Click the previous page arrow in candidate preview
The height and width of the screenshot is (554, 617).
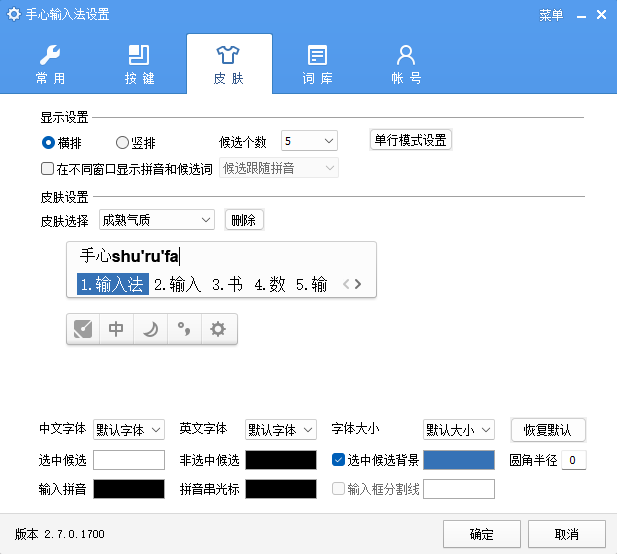(346, 284)
